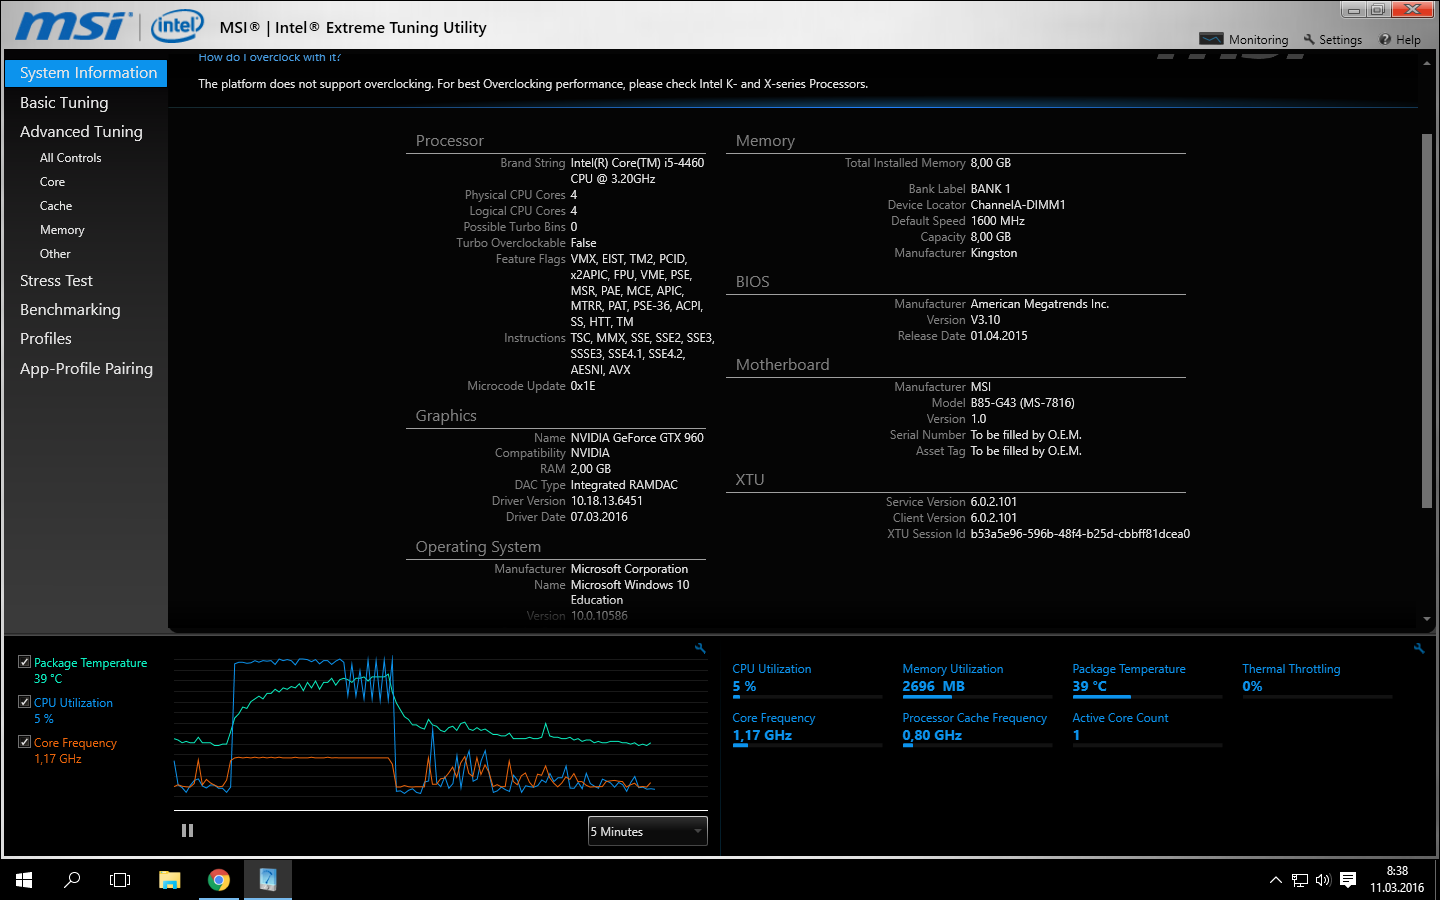Open the 5 Minutes time range dropdown
This screenshot has height=900, width=1440.
tap(647, 831)
